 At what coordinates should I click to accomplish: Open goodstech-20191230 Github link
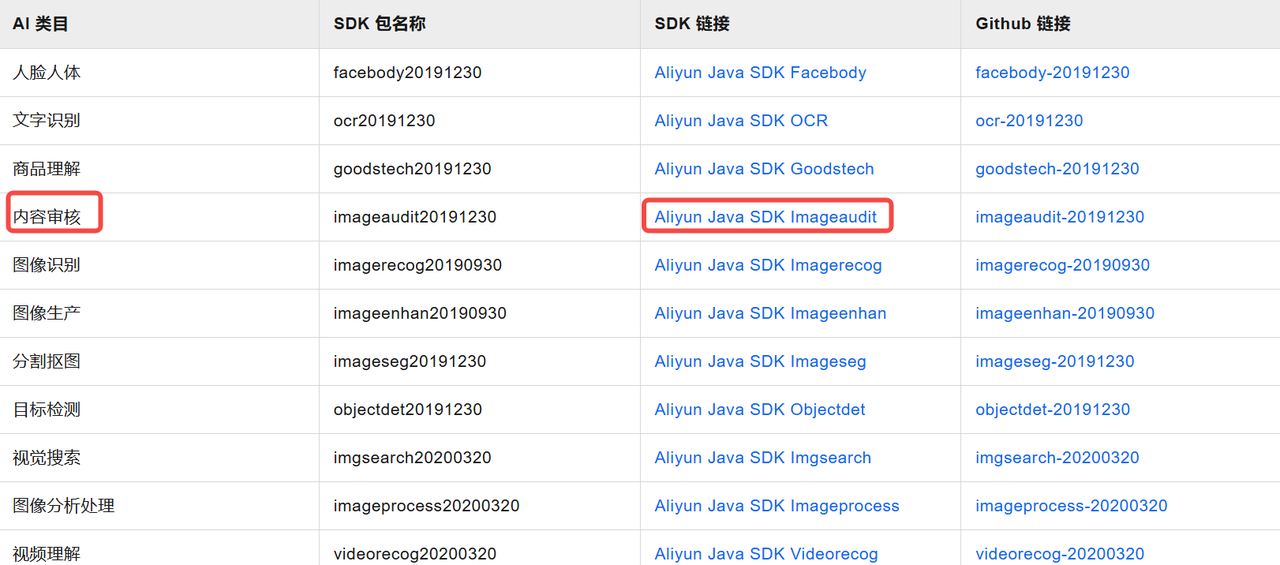[x=1057, y=168]
